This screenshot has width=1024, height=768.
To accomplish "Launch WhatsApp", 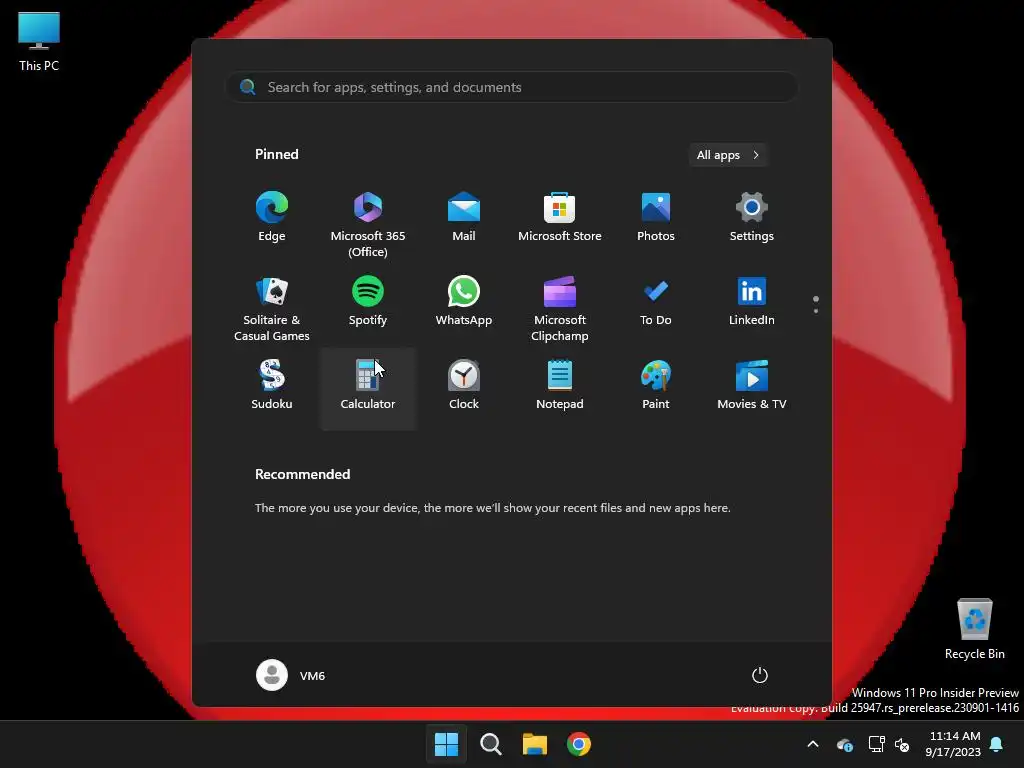I will (x=464, y=301).
